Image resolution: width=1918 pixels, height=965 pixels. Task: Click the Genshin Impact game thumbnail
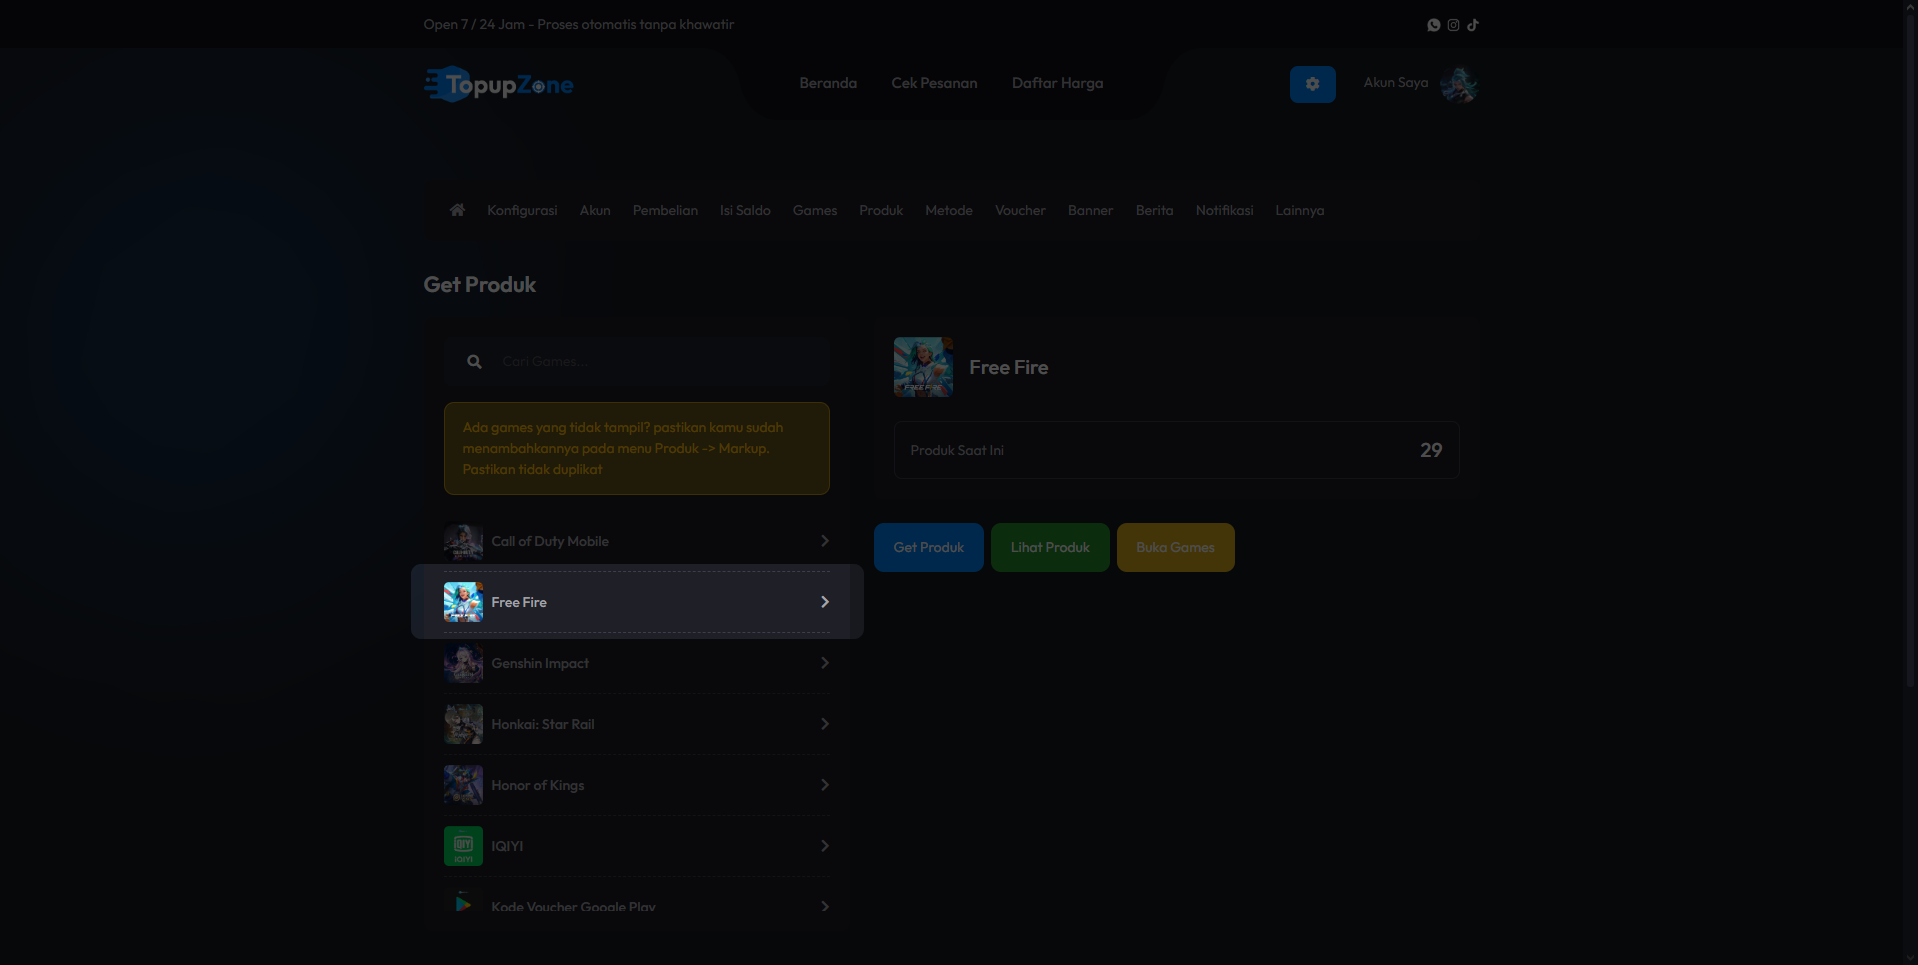[x=463, y=663]
